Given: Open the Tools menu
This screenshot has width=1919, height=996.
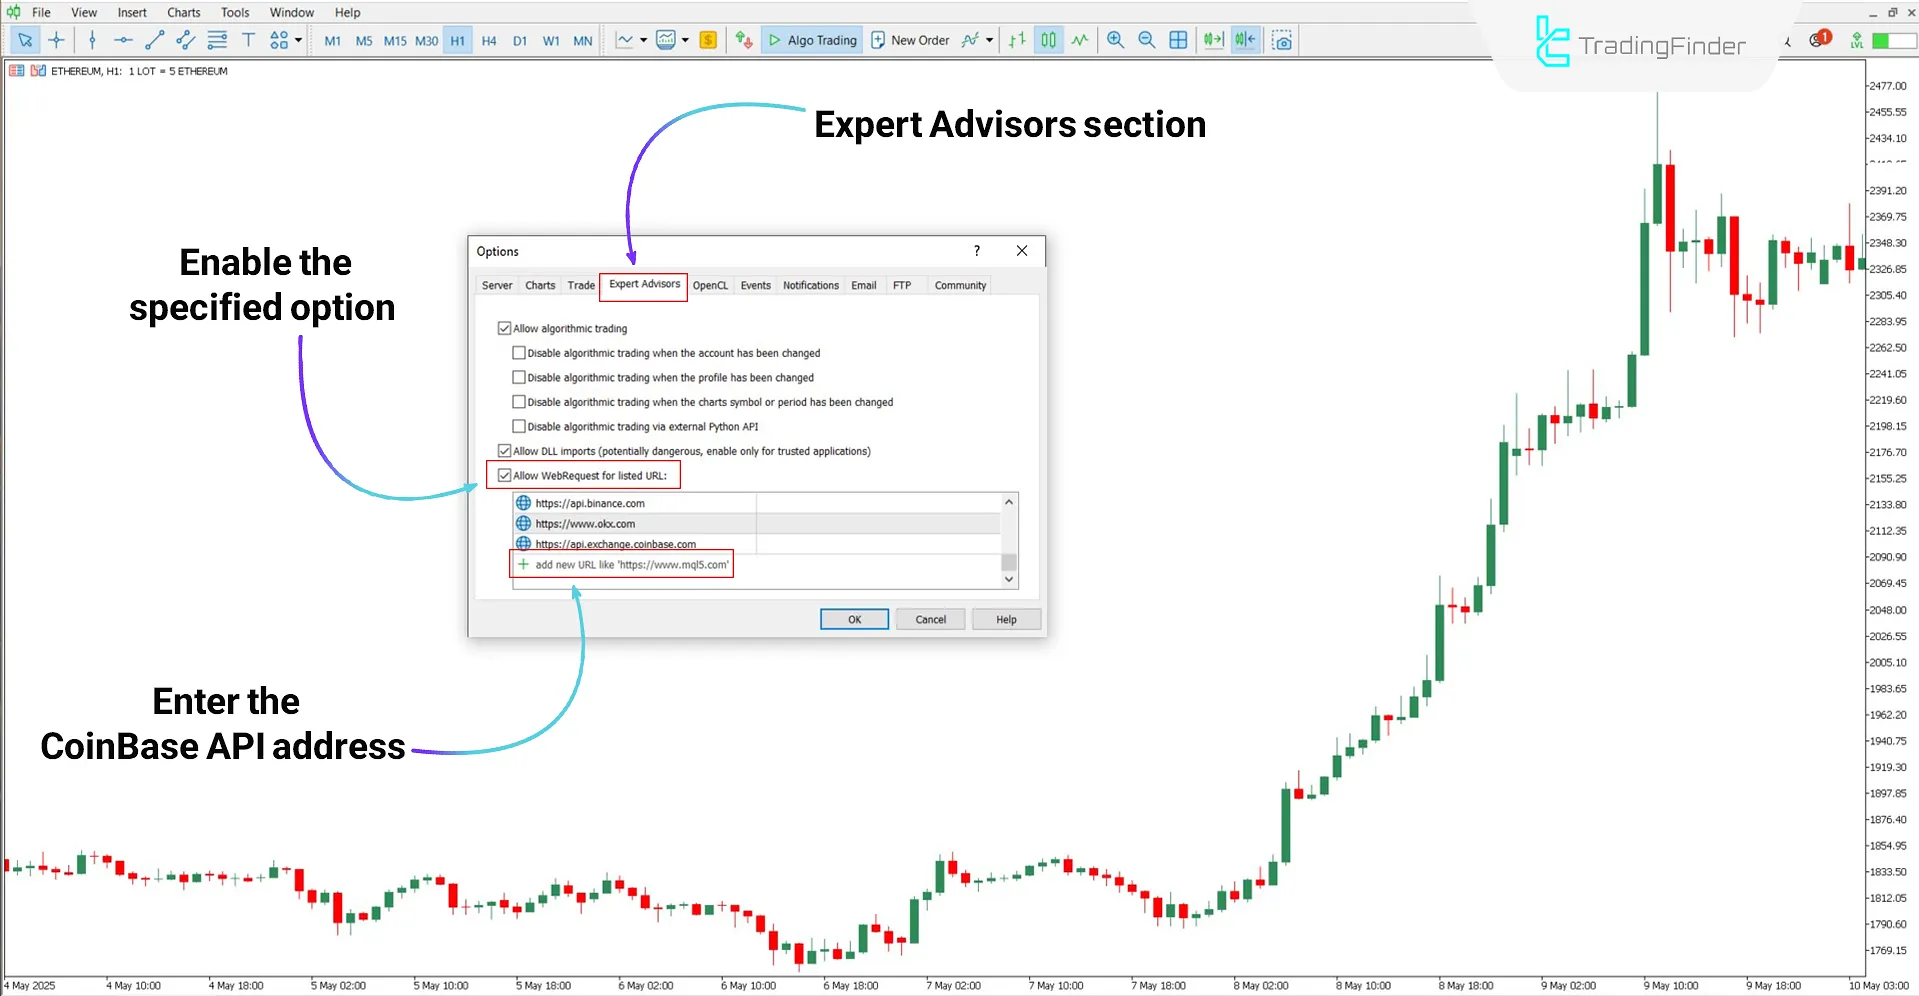Looking at the screenshot, I should pos(235,12).
